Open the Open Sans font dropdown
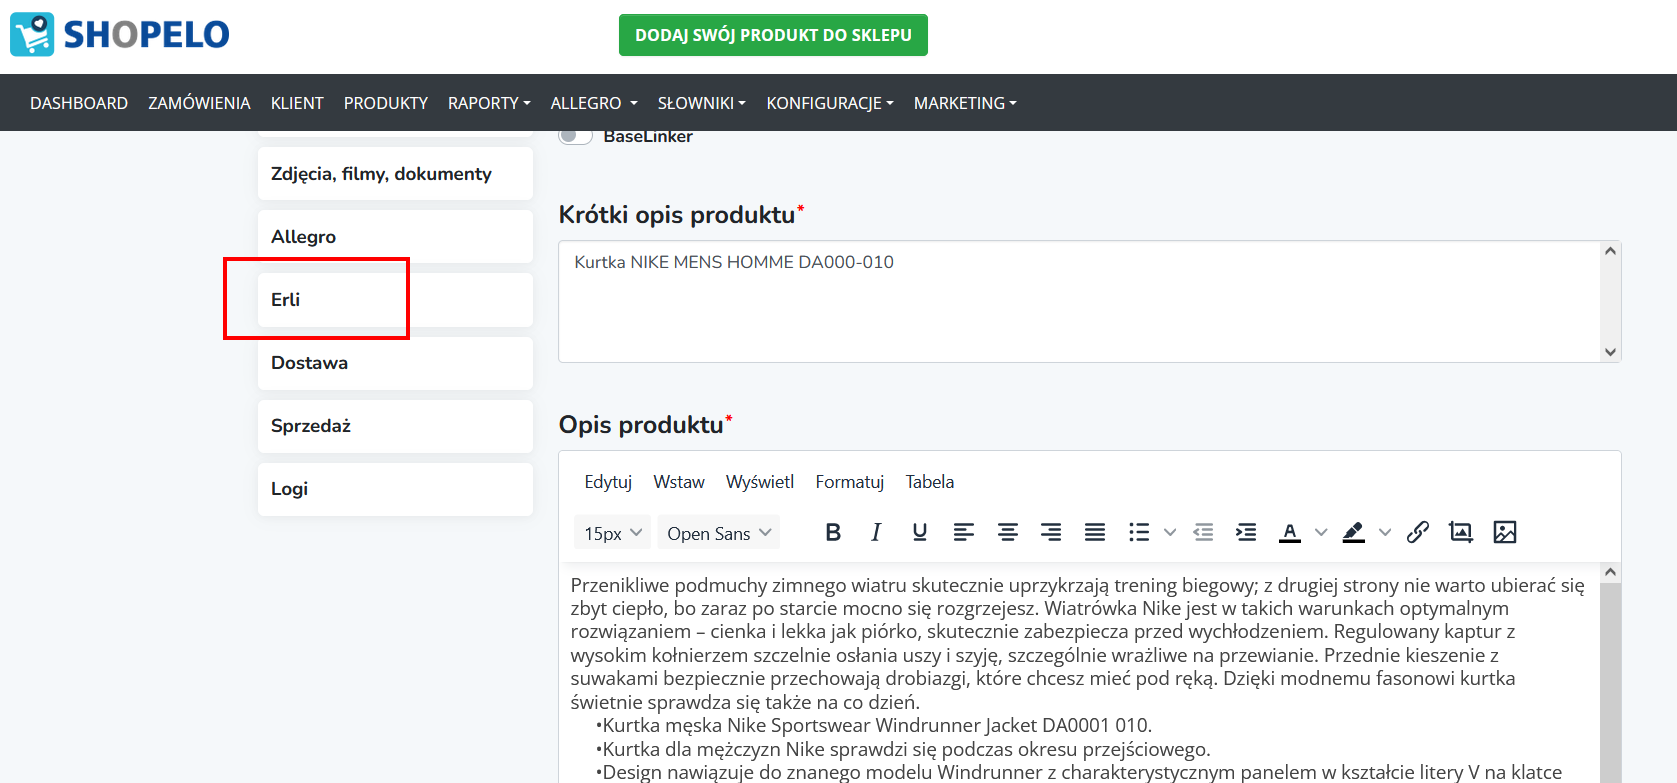The height and width of the screenshot is (783, 1677). [719, 533]
